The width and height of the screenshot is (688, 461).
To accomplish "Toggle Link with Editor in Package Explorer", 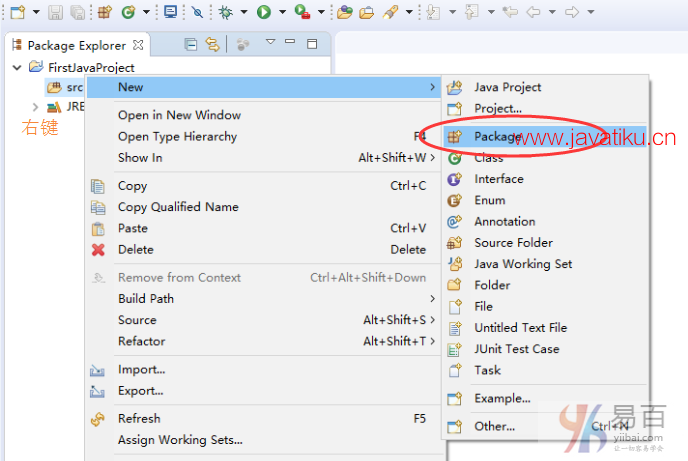I will coord(212,44).
